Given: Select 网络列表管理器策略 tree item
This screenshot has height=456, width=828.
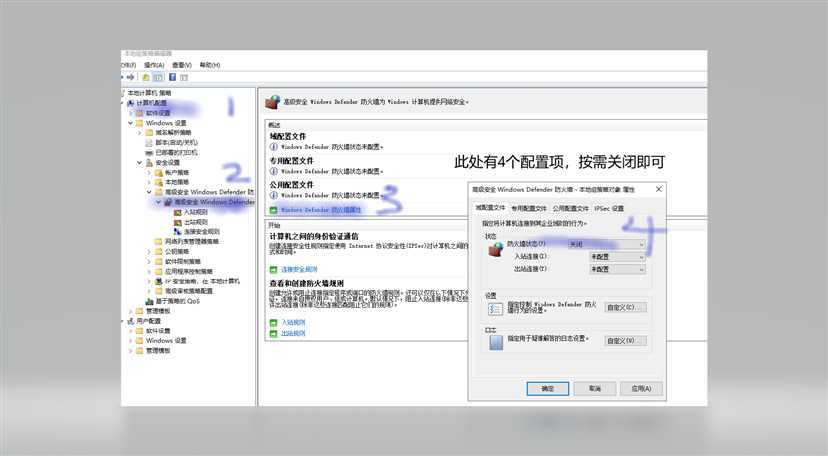Looking at the screenshot, I should [x=191, y=242].
